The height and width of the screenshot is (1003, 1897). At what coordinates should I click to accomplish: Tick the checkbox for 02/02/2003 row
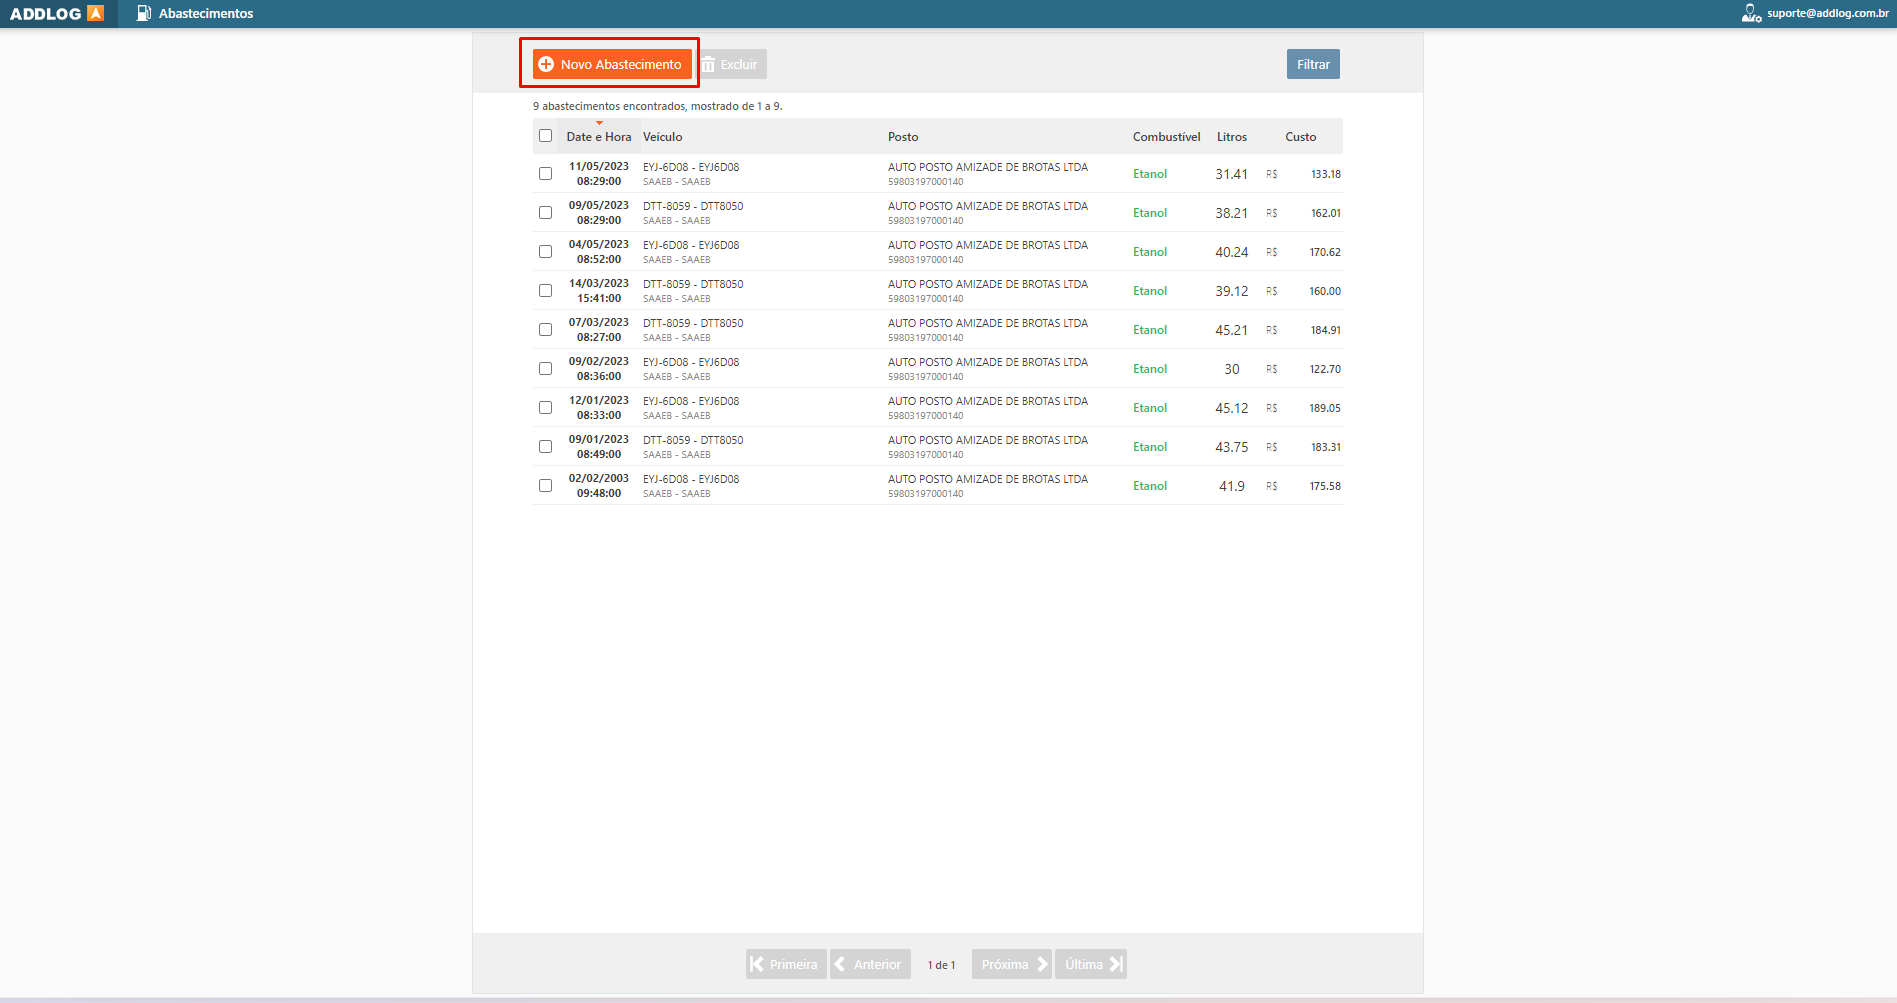pos(545,486)
